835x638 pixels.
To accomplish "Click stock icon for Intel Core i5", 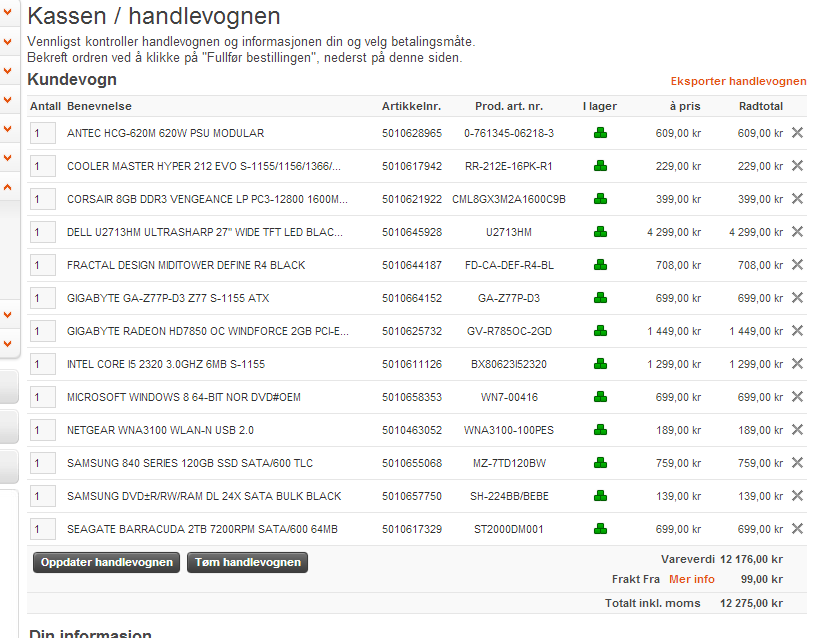I will click(600, 364).
